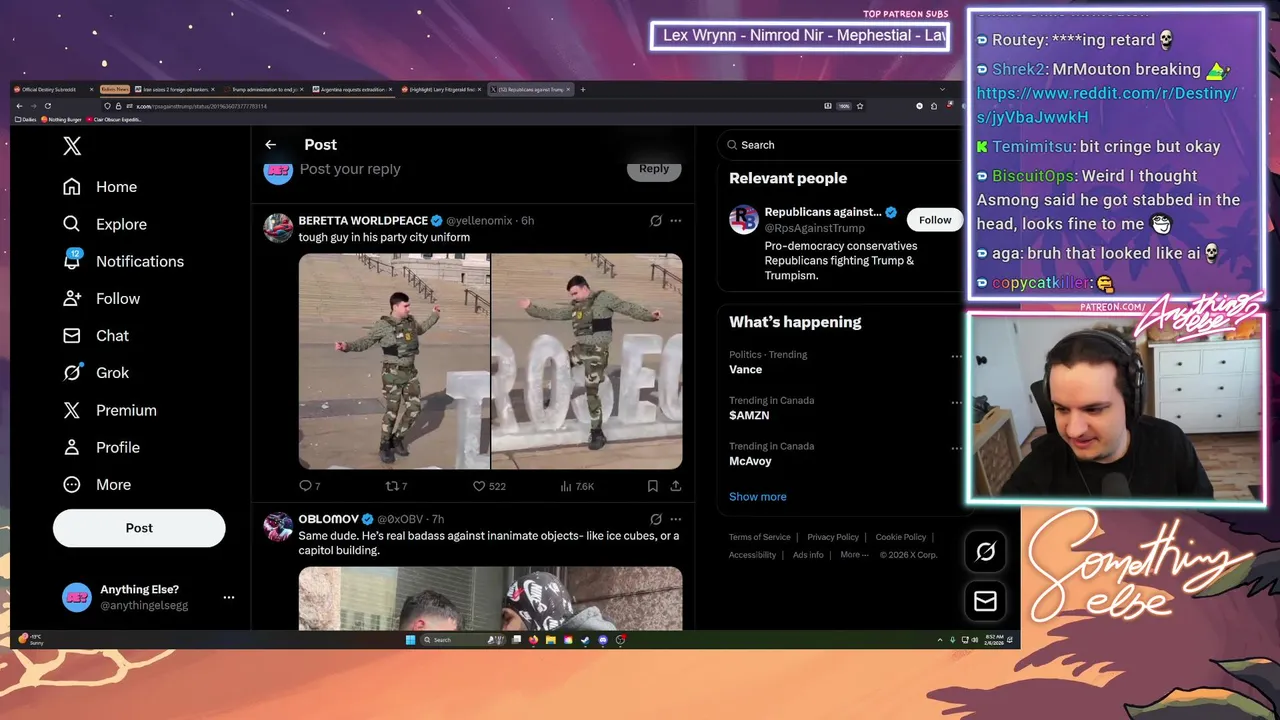The height and width of the screenshot is (720, 1280).
Task: Open the right soldier ice sculpture image
Action: [x=587, y=361]
